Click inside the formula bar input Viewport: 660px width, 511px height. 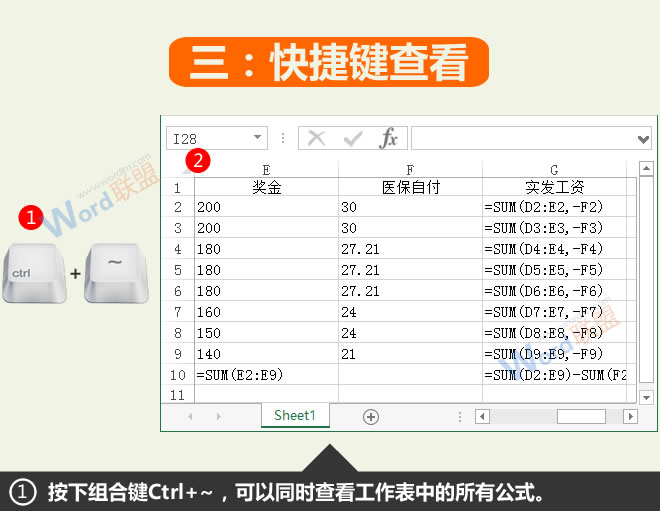click(520, 139)
